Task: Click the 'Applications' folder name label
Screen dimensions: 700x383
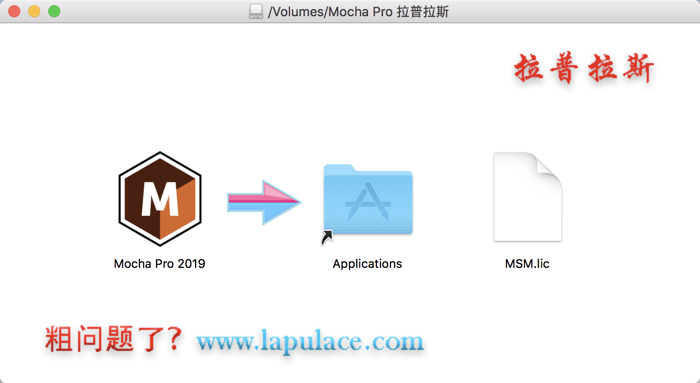Action: coord(367,264)
